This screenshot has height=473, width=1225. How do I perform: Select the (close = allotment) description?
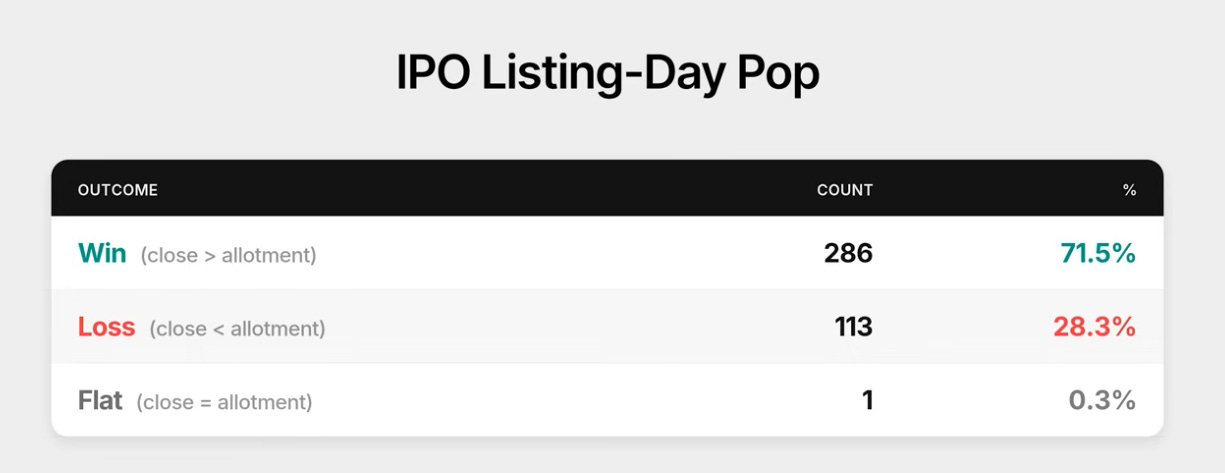[225, 403]
